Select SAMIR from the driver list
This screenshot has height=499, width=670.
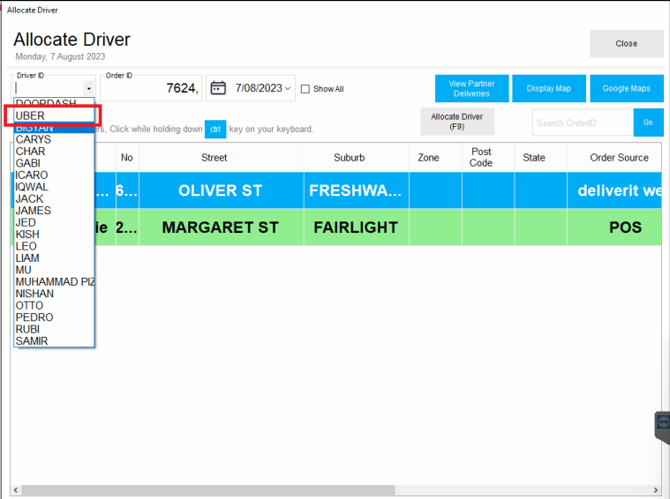32,341
